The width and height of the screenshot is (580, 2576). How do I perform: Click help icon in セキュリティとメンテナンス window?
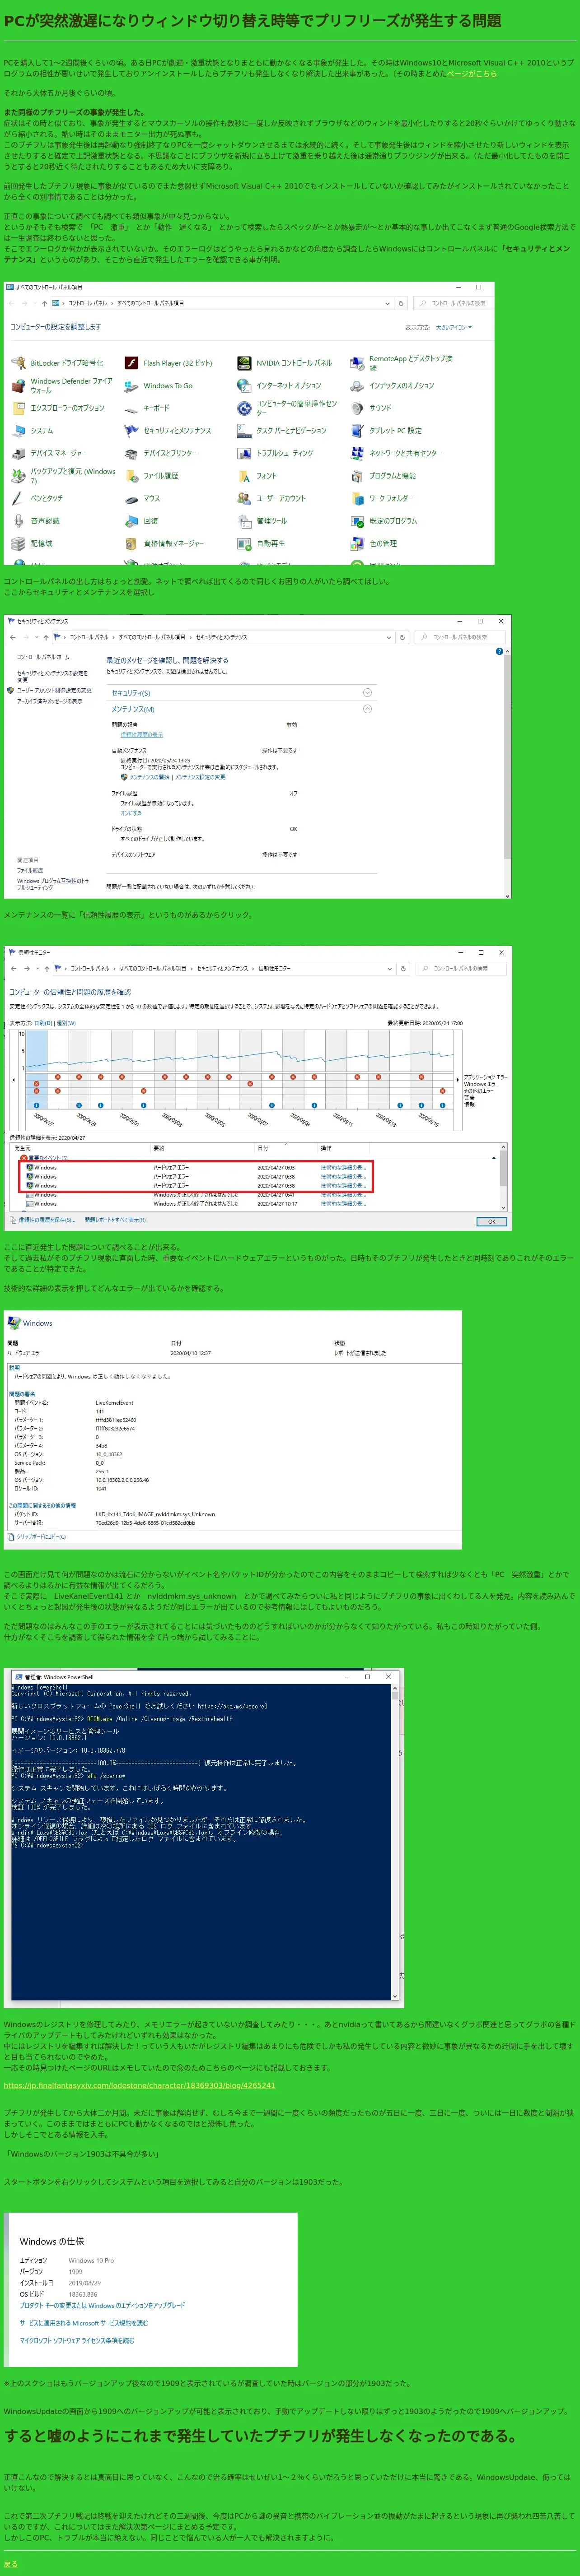click(499, 651)
